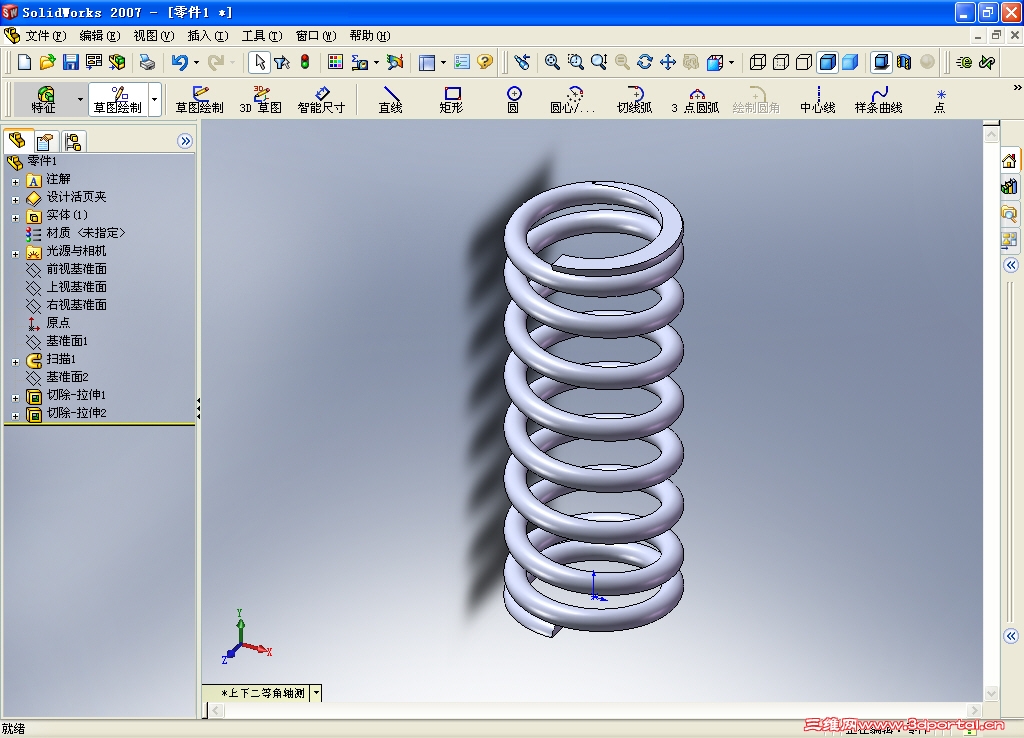Image resolution: width=1024 pixels, height=738 pixels.
Task: Toggle Section View icon
Action: [904, 62]
